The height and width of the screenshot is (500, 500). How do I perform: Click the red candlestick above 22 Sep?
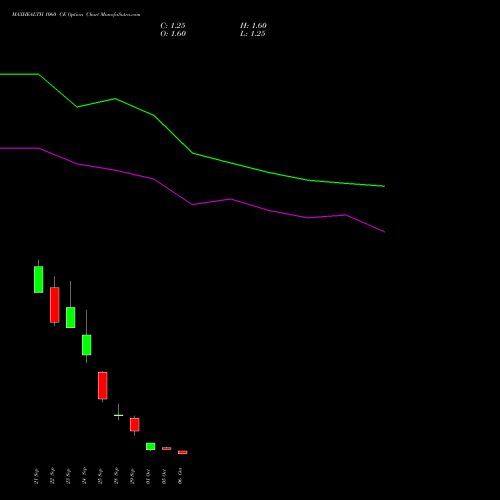pos(55,305)
